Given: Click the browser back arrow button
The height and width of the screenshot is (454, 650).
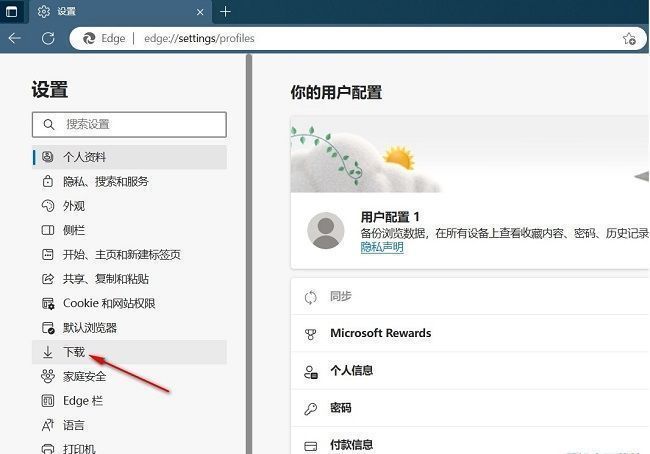Looking at the screenshot, I should (x=15, y=39).
